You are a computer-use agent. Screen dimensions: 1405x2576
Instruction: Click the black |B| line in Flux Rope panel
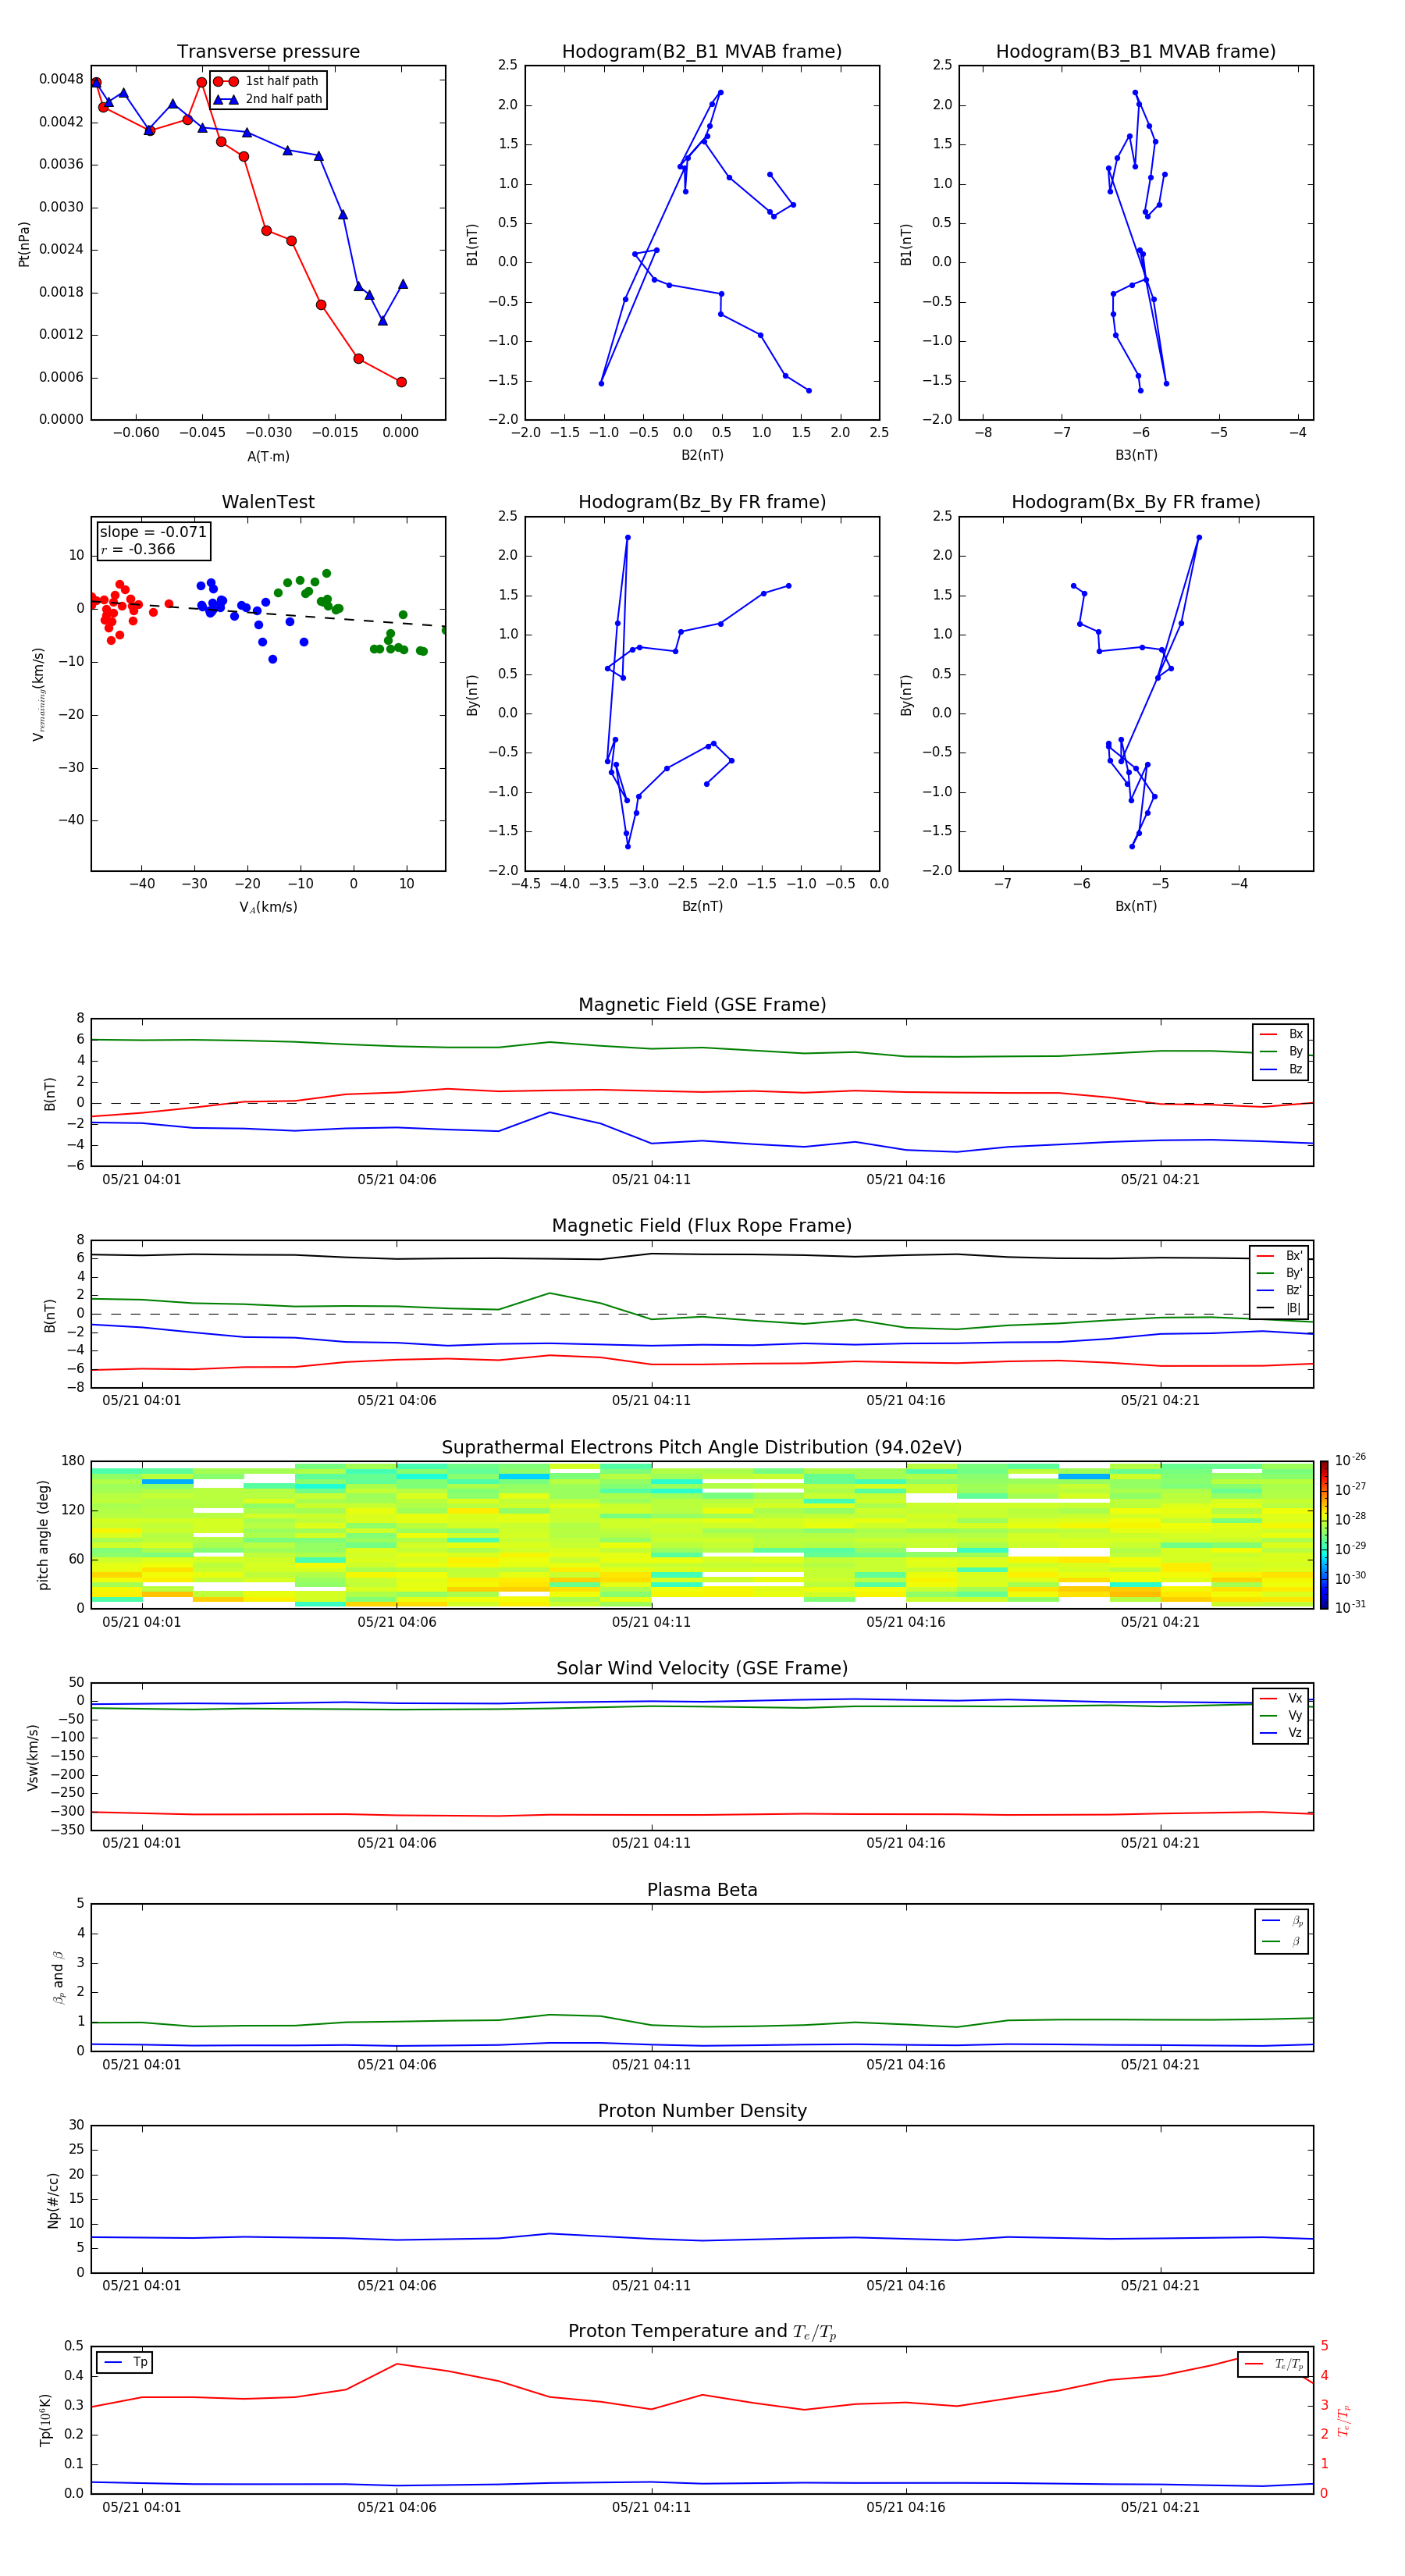coord(702,1257)
